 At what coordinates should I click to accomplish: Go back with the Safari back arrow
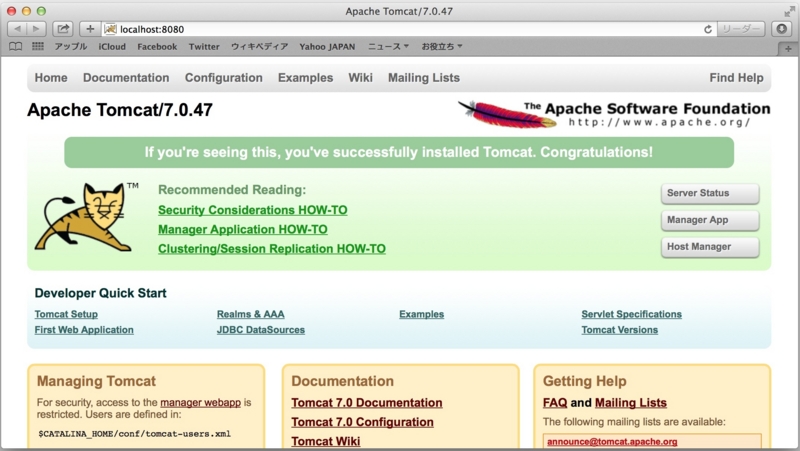pyautogui.click(x=17, y=29)
